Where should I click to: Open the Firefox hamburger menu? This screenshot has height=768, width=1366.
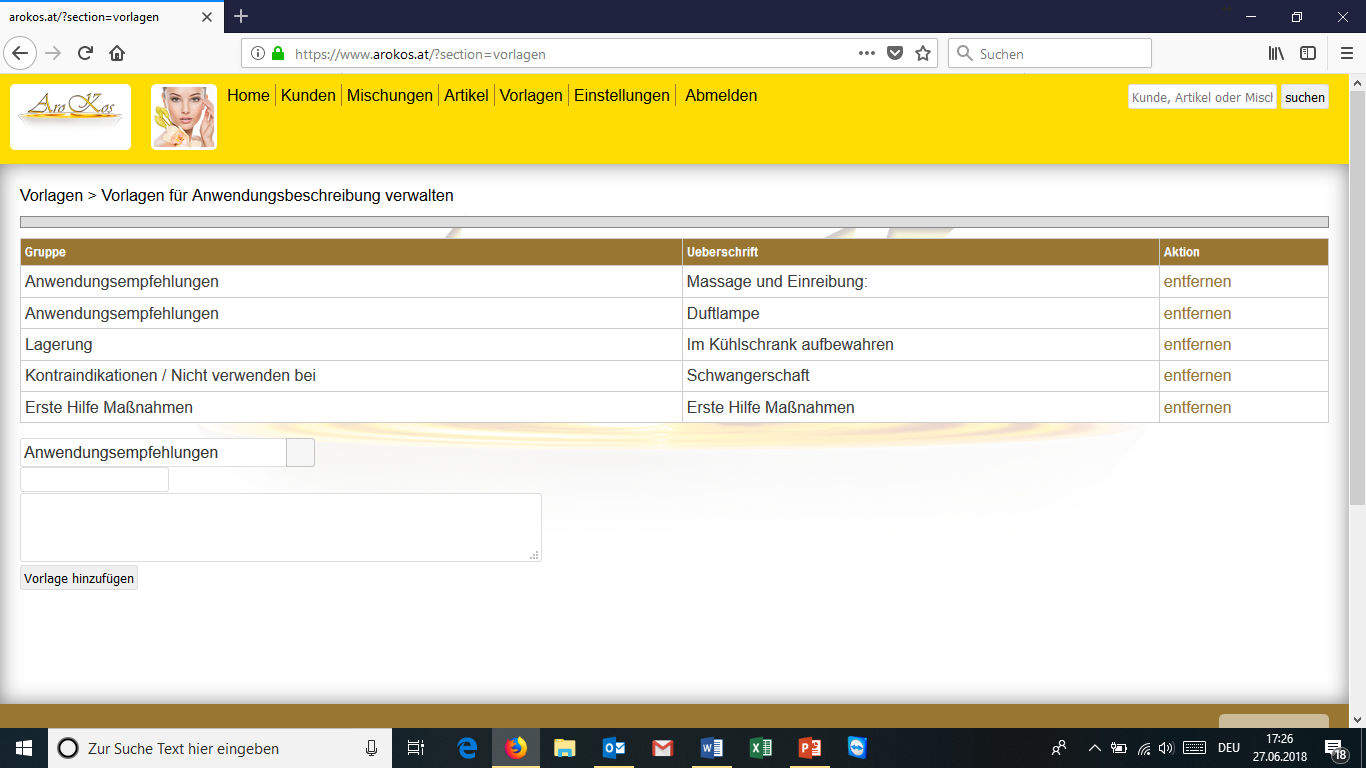pyautogui.click(x=1346, y=53)
